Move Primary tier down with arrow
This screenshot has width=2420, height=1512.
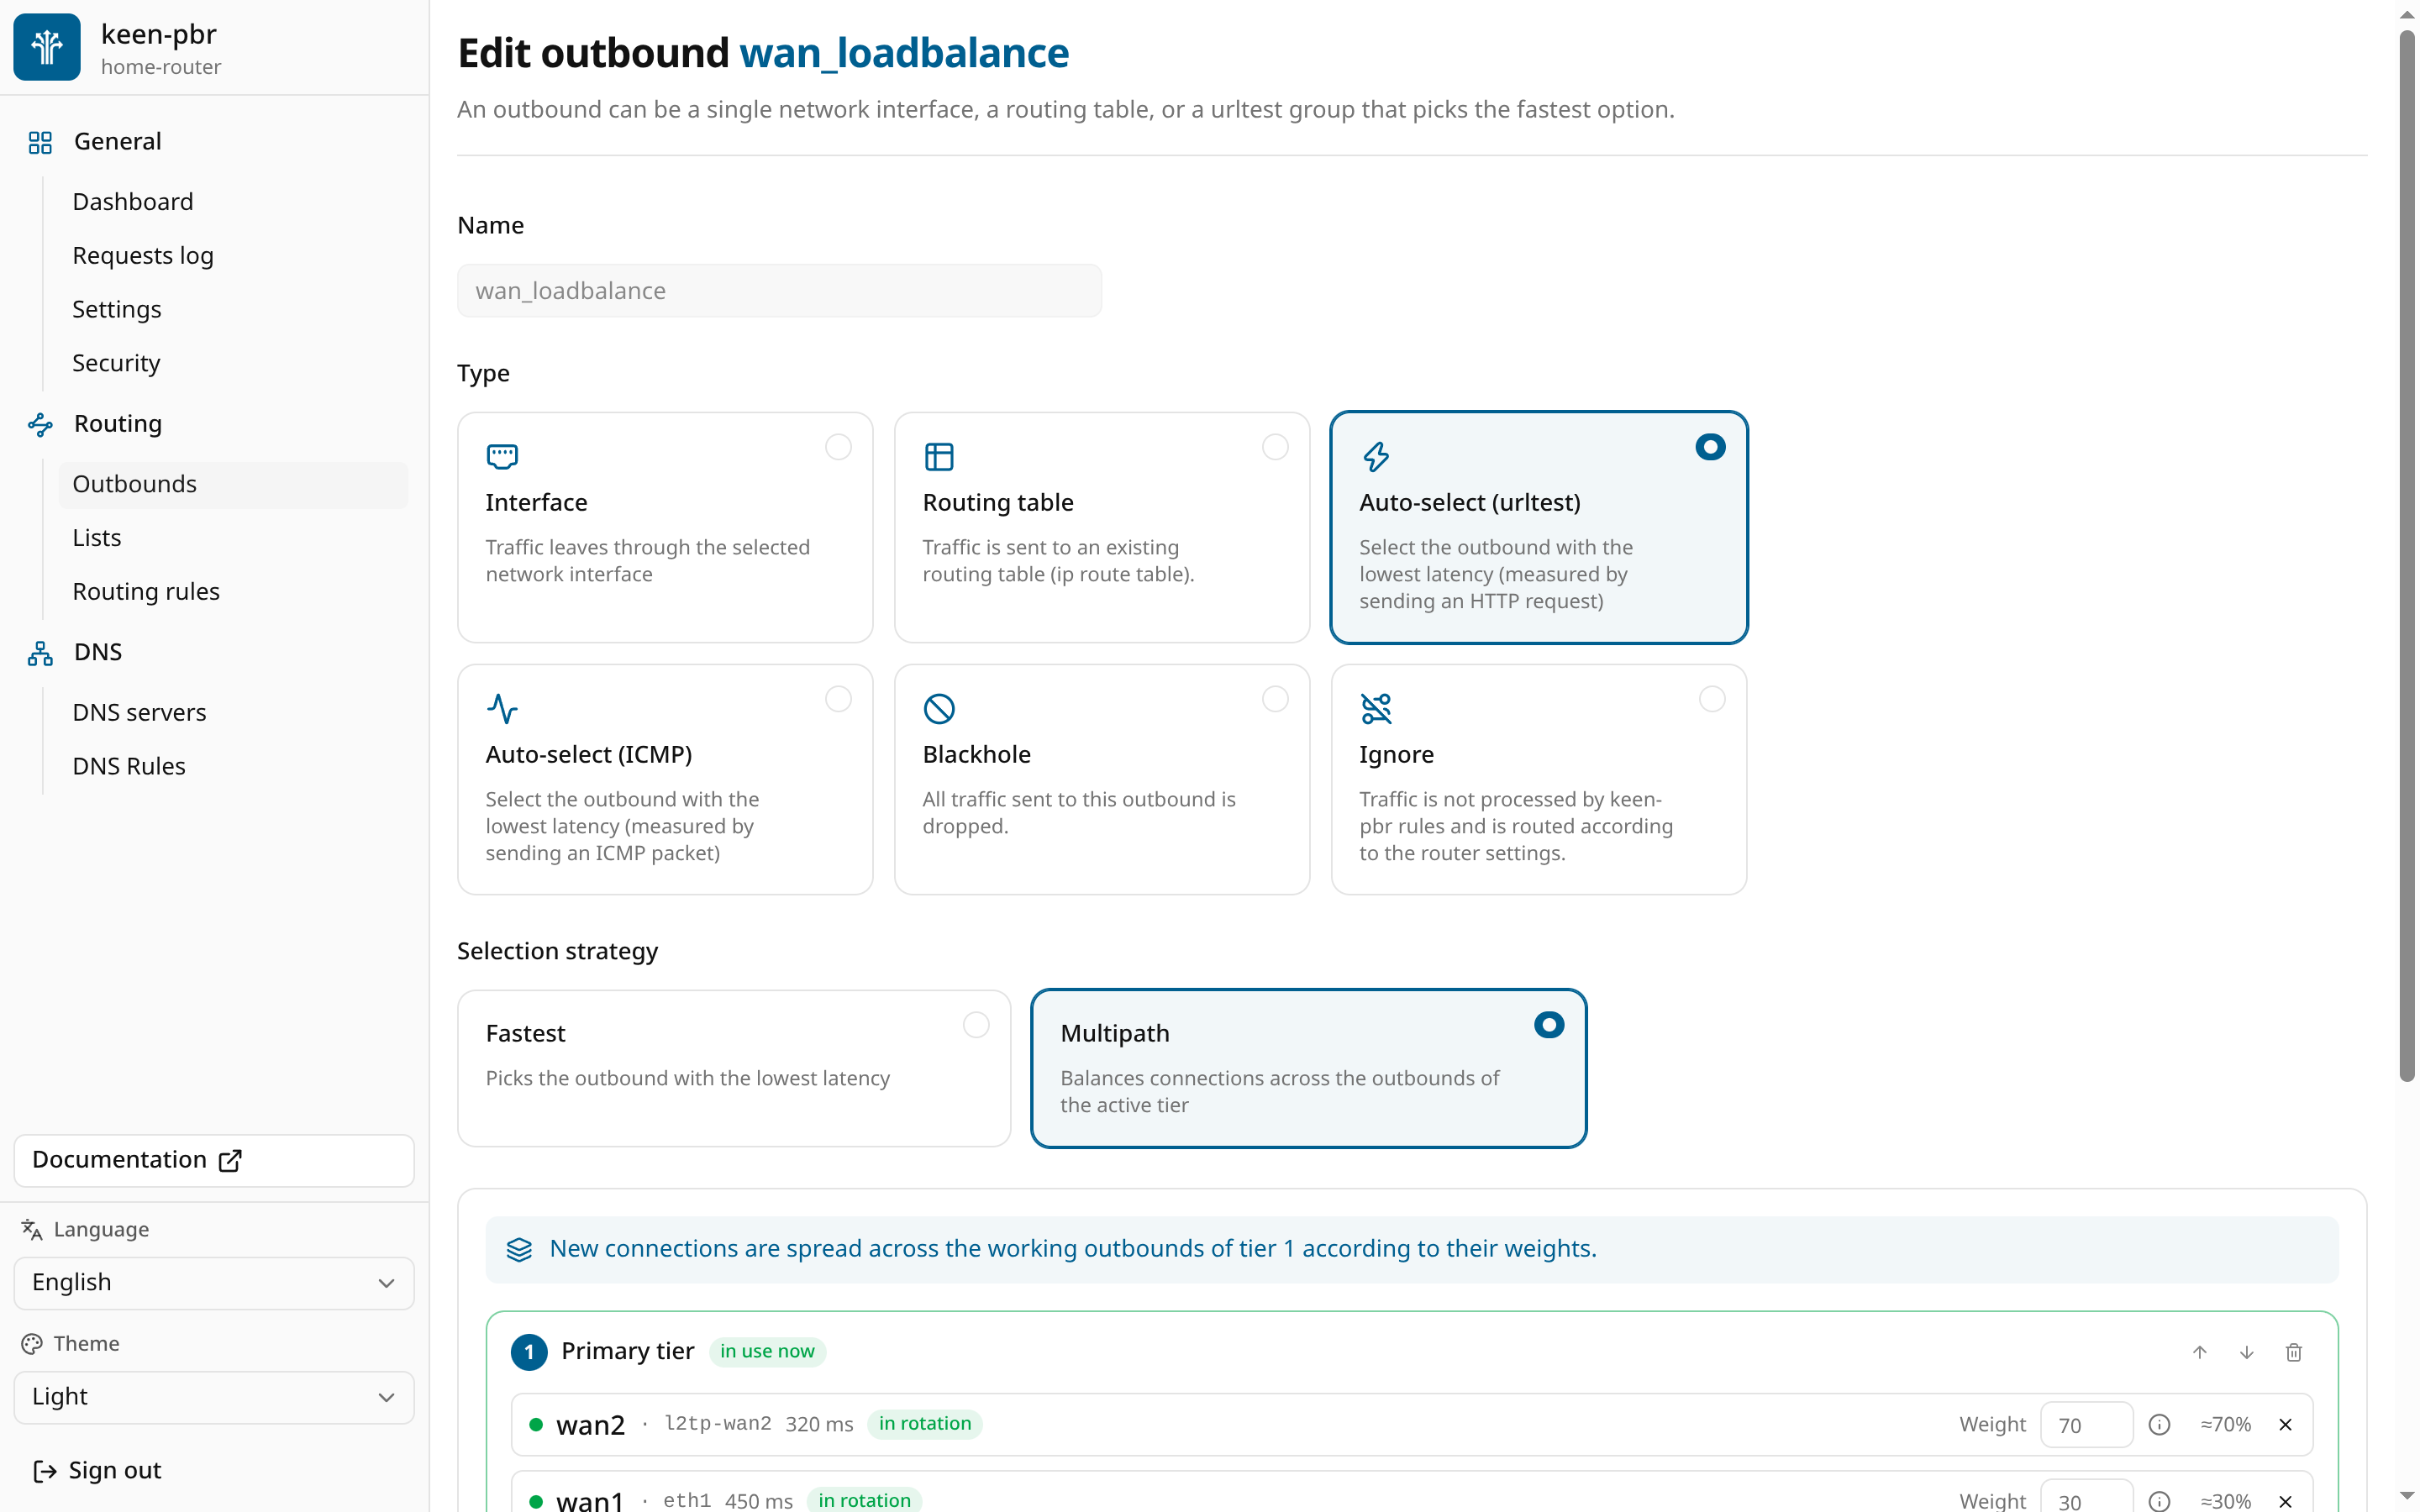click(x=2246, y=1352)
